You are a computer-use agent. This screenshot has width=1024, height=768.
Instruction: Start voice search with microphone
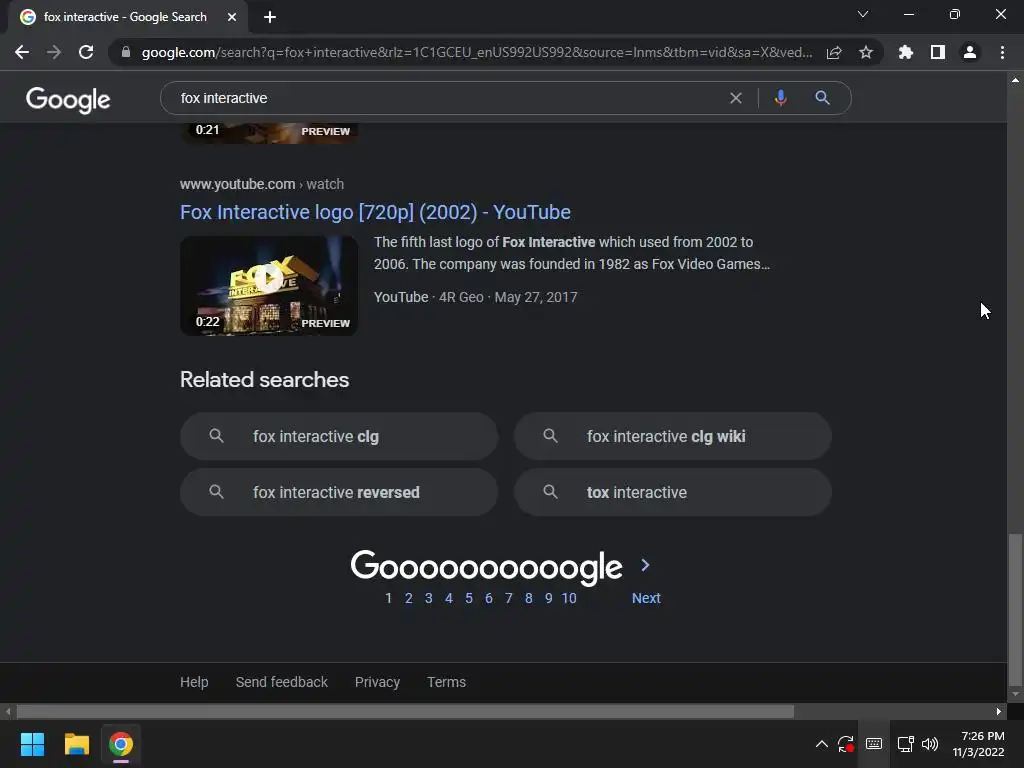point(780,98)
